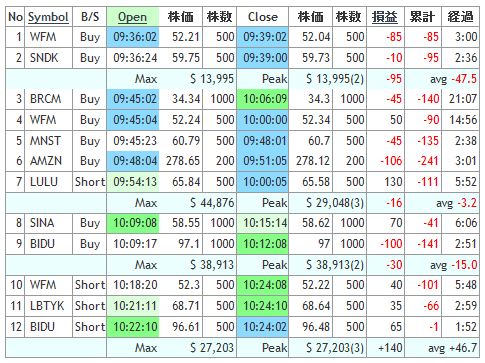The height and width of the screenshot is (363, 485).
Task: Click symbol SNDK in row 2
Action: (44, 58)
